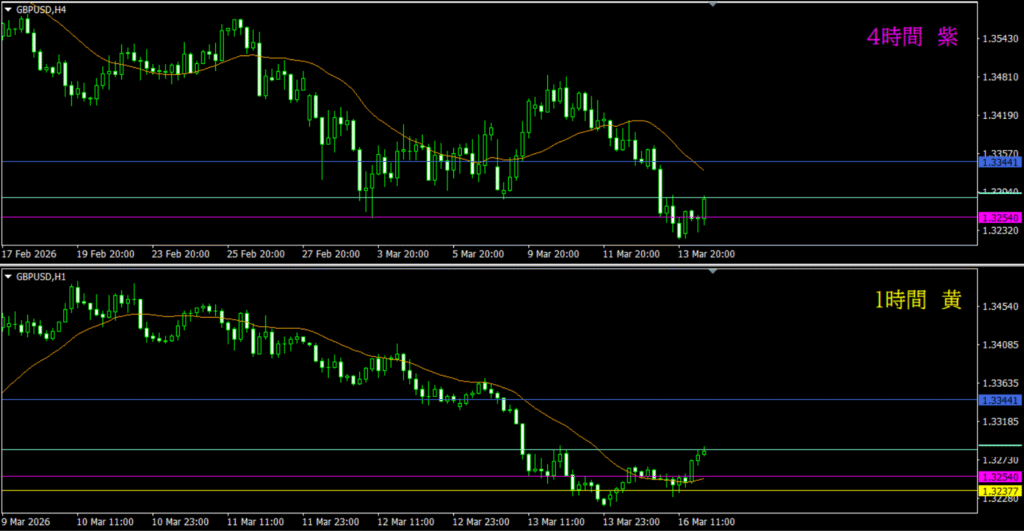Click the '12 Mar 23:00' time label on H1 axis
The image size is (1024, 531).
pos(480,522)
